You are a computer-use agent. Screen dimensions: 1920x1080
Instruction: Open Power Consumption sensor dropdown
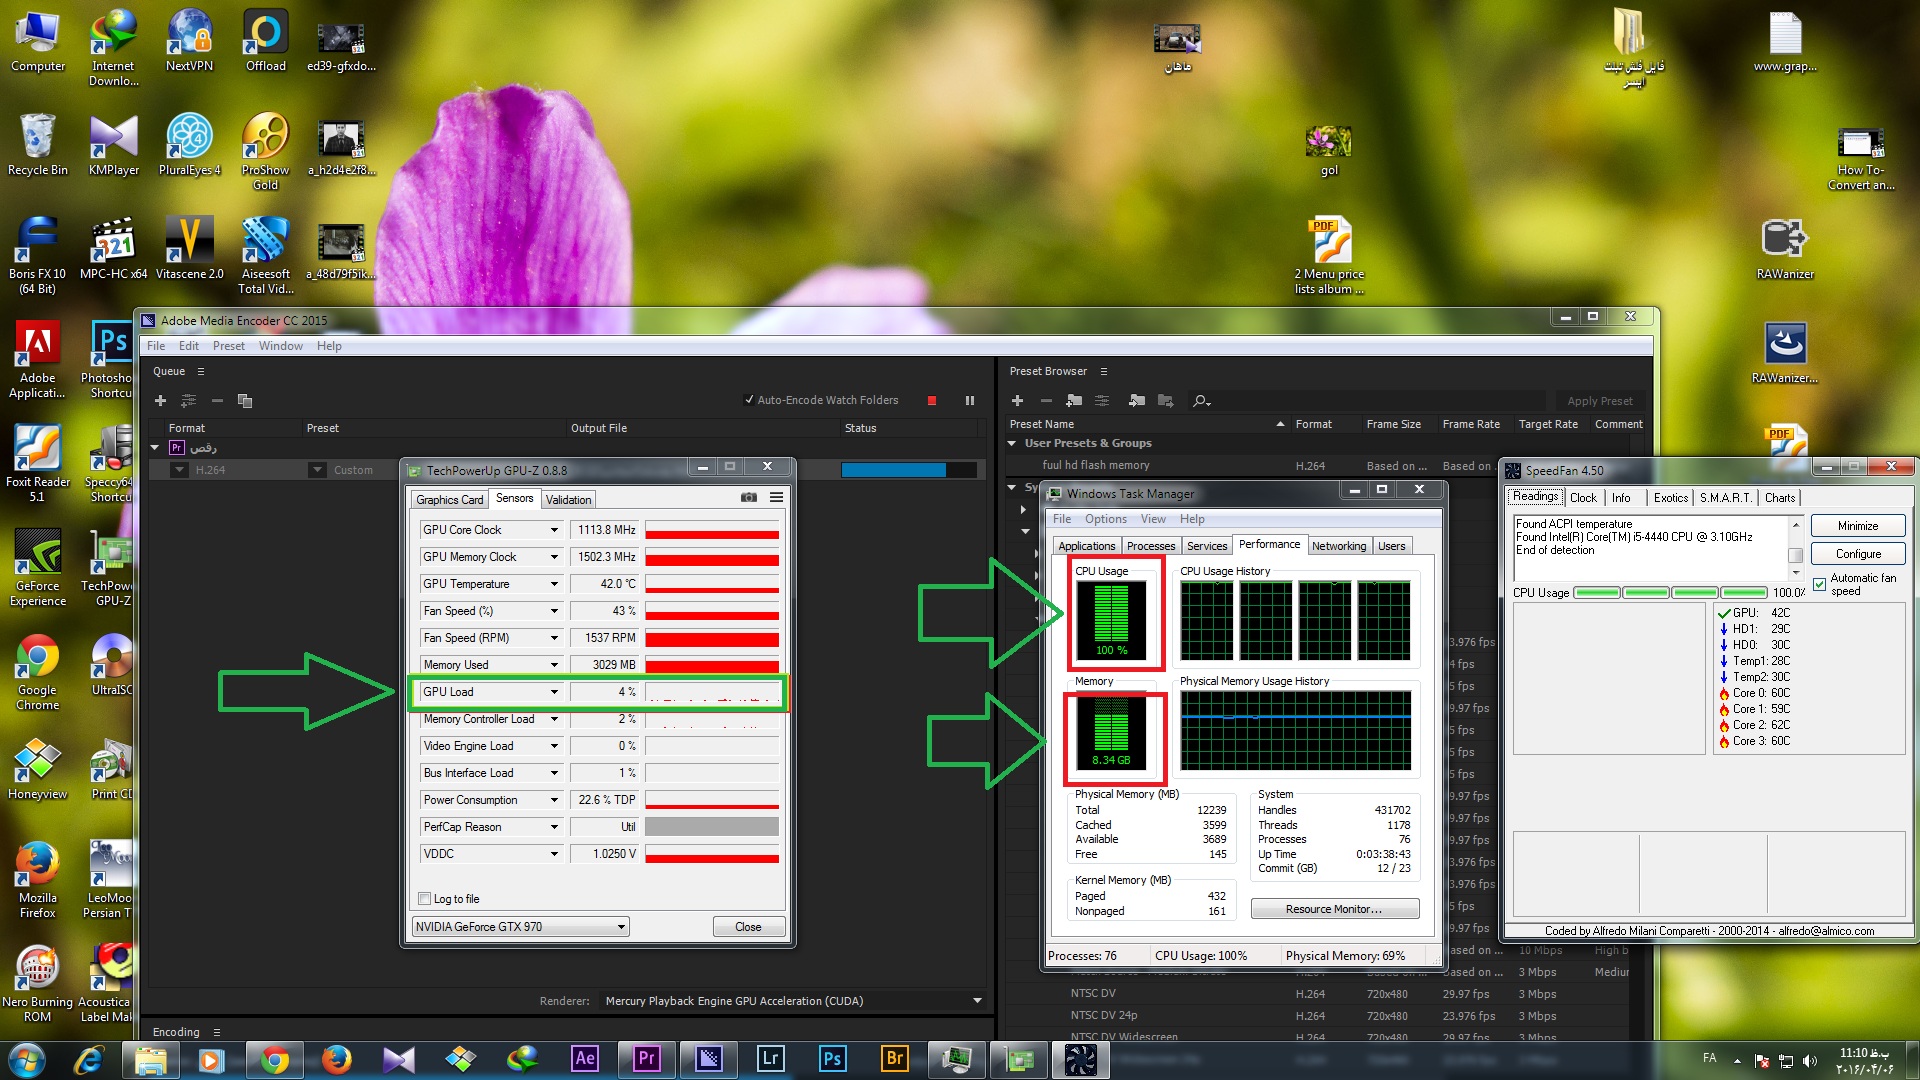pos(554,800)
